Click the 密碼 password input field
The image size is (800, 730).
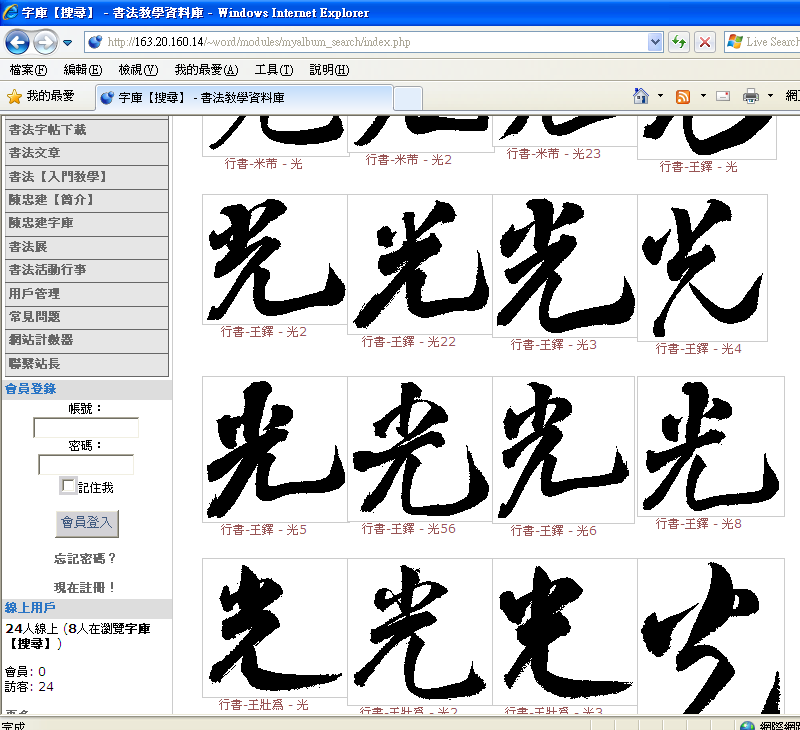pos(86,465)
